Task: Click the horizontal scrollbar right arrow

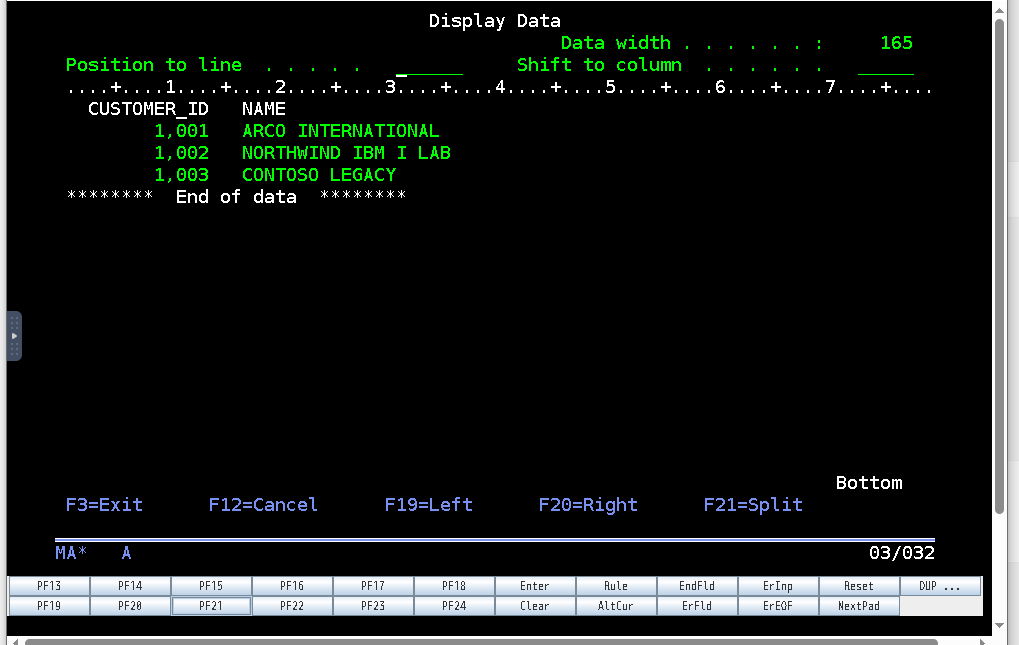Action: click(x=982, y=642)
